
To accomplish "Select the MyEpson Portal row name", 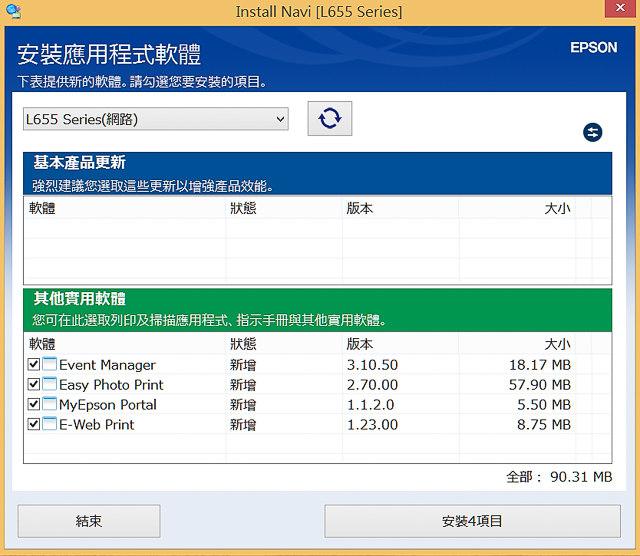I will 108,405.
